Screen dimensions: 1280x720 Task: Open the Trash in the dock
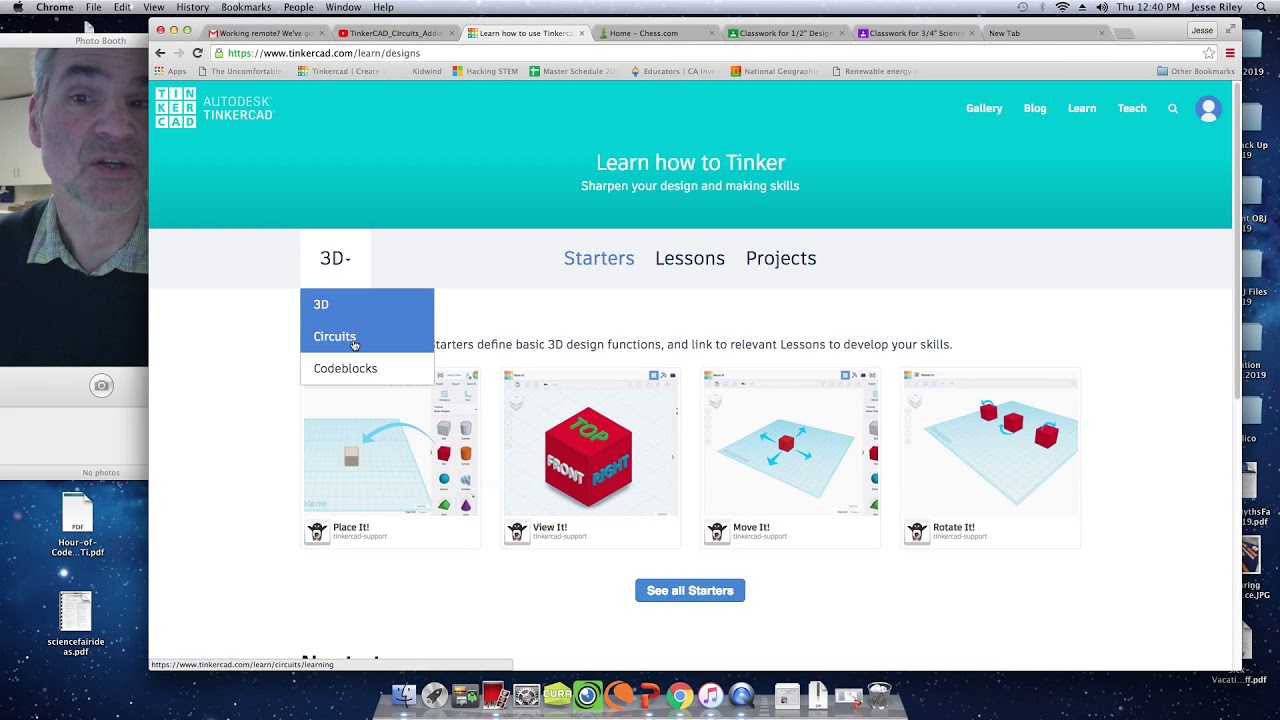[x=878, y=695]
